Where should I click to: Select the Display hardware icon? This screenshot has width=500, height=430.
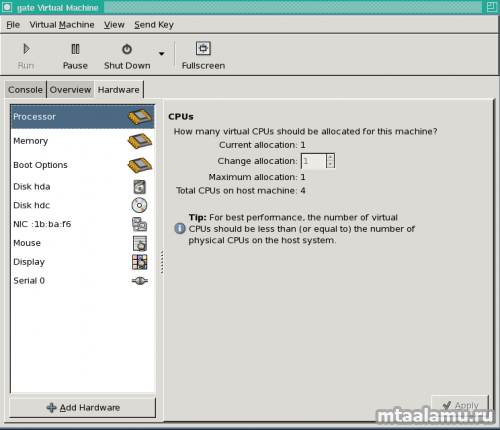[140, 262]
